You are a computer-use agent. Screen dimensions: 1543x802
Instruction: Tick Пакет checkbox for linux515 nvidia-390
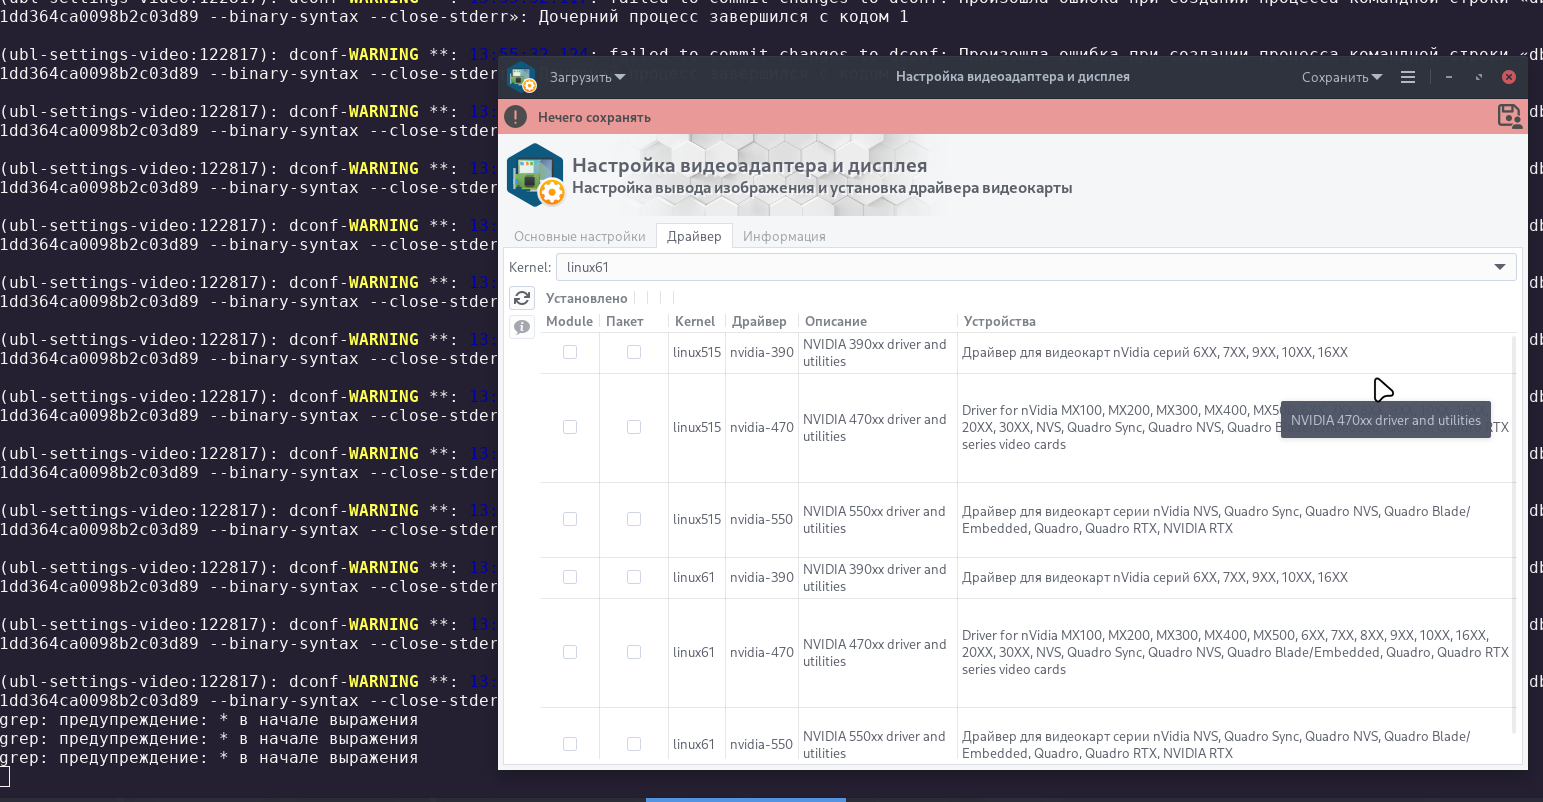pyautogui.click(x=634, y=352)
